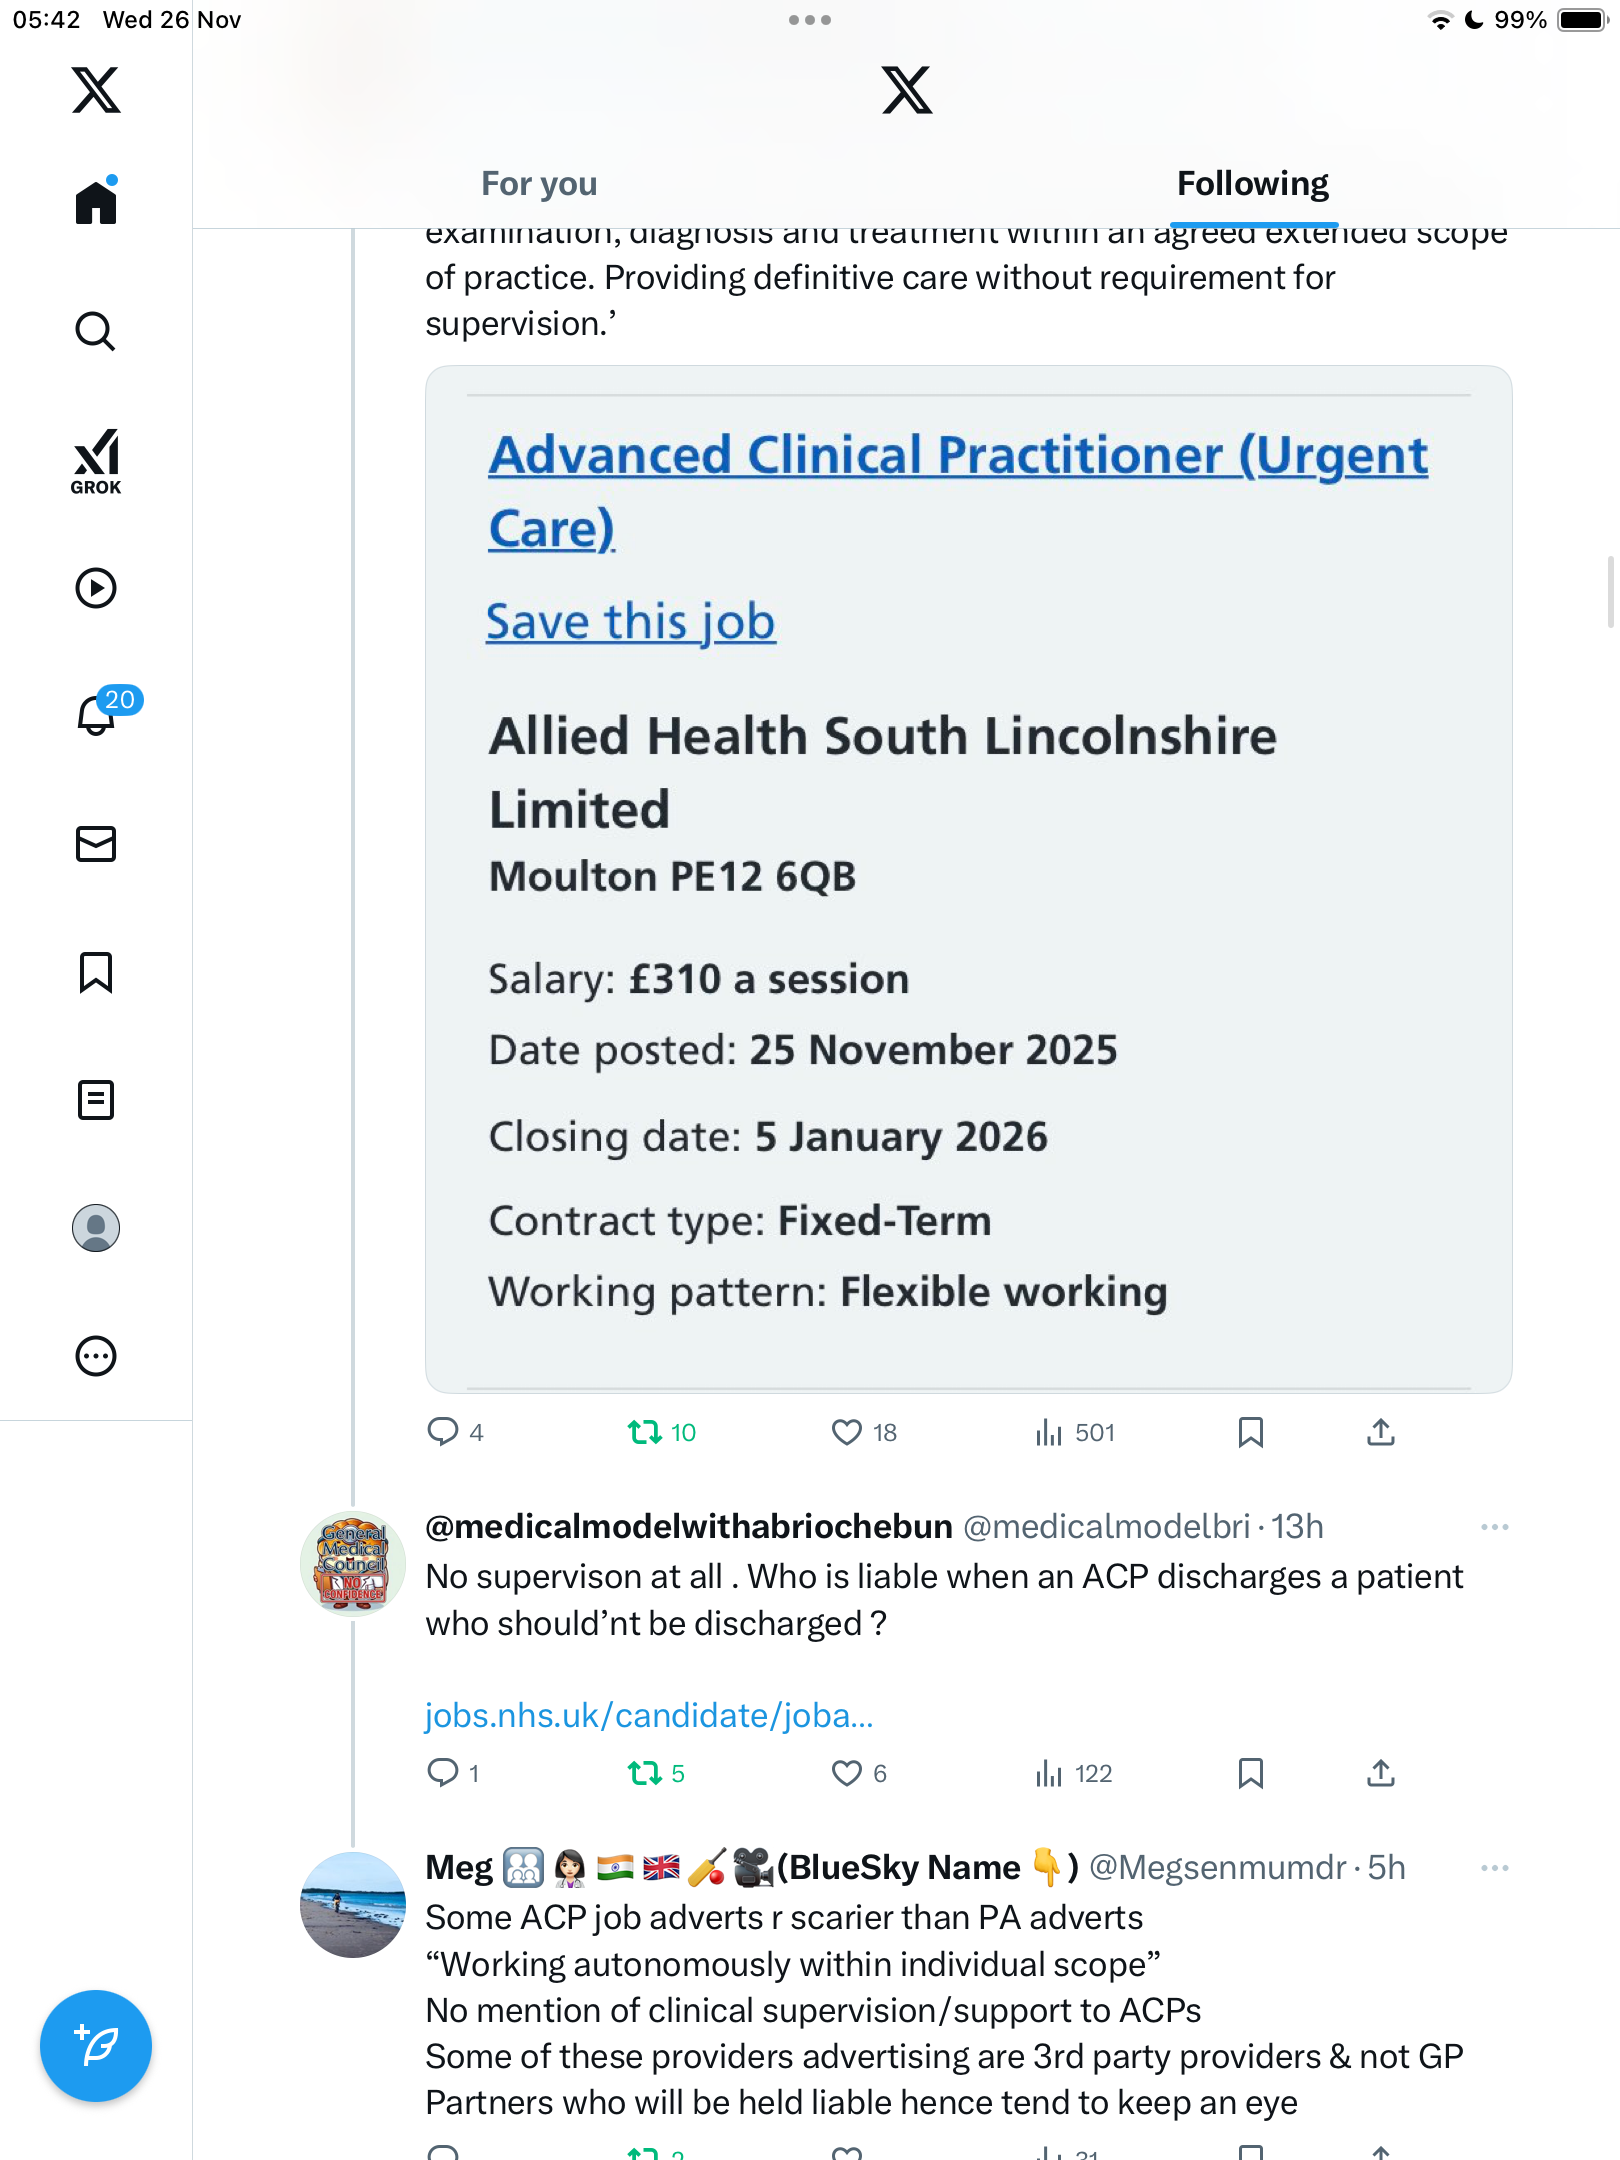Select the Following tab
The image size is (1620, 2160).
(1252, 184)
